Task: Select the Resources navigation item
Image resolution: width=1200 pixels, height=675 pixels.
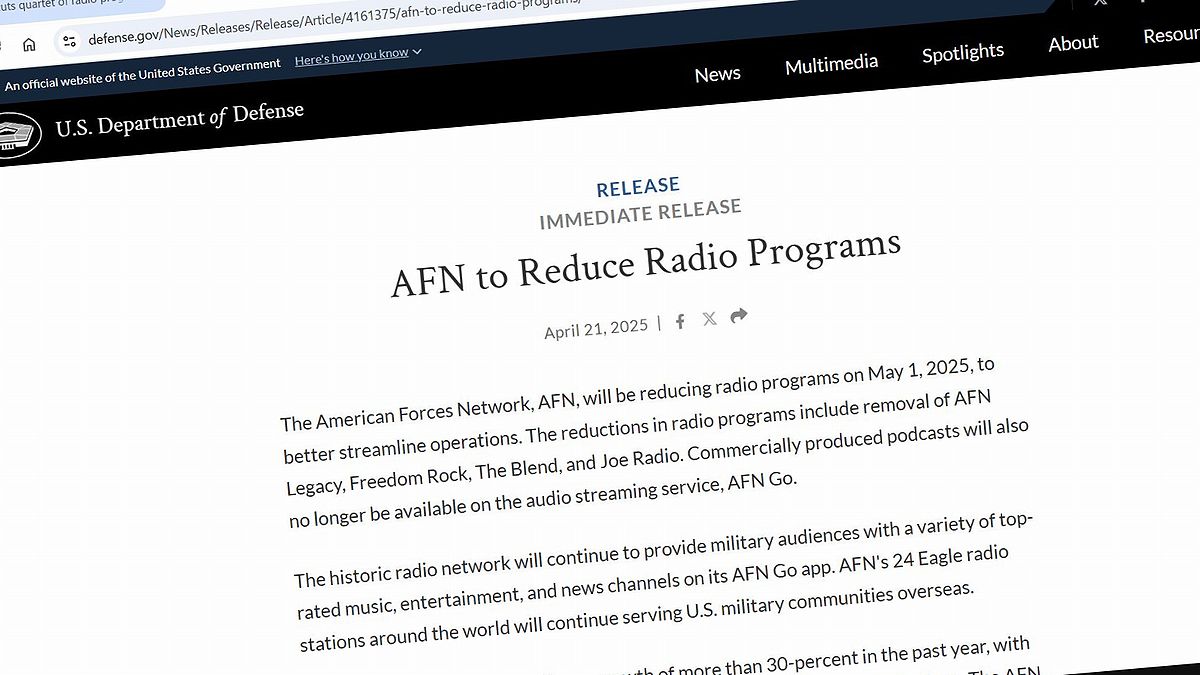Action: (1171, 36)
